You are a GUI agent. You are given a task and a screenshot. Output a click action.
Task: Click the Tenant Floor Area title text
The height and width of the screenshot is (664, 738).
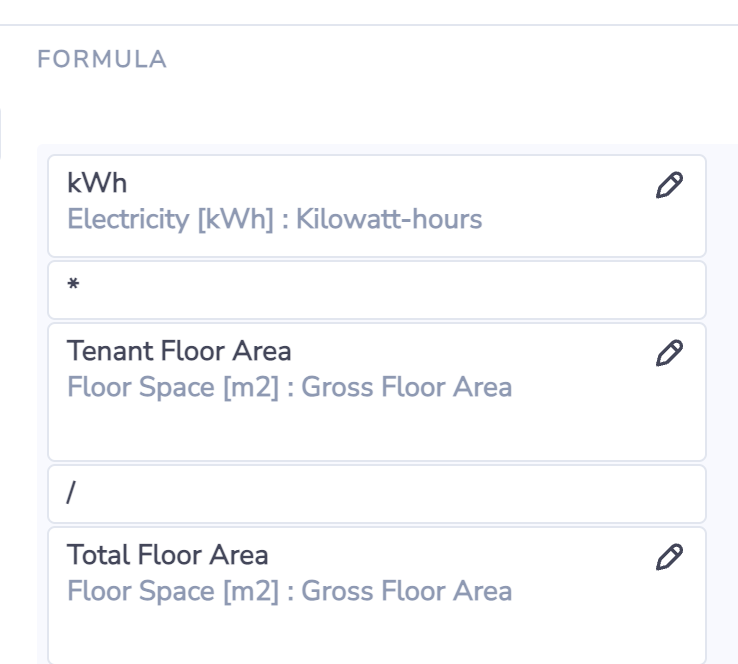click(179, 351)
